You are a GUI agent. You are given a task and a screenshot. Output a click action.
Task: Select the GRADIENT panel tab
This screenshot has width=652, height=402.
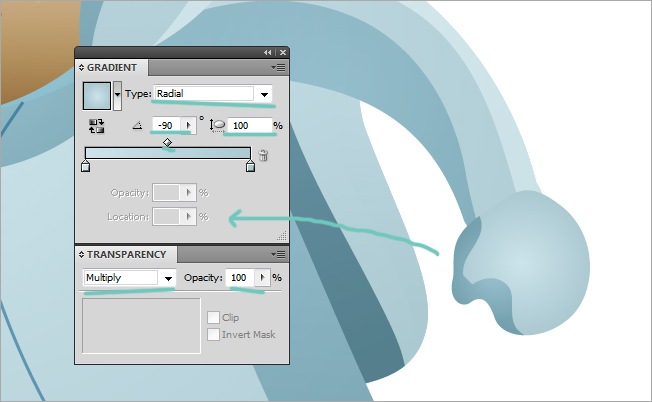[x=112, y=67]
